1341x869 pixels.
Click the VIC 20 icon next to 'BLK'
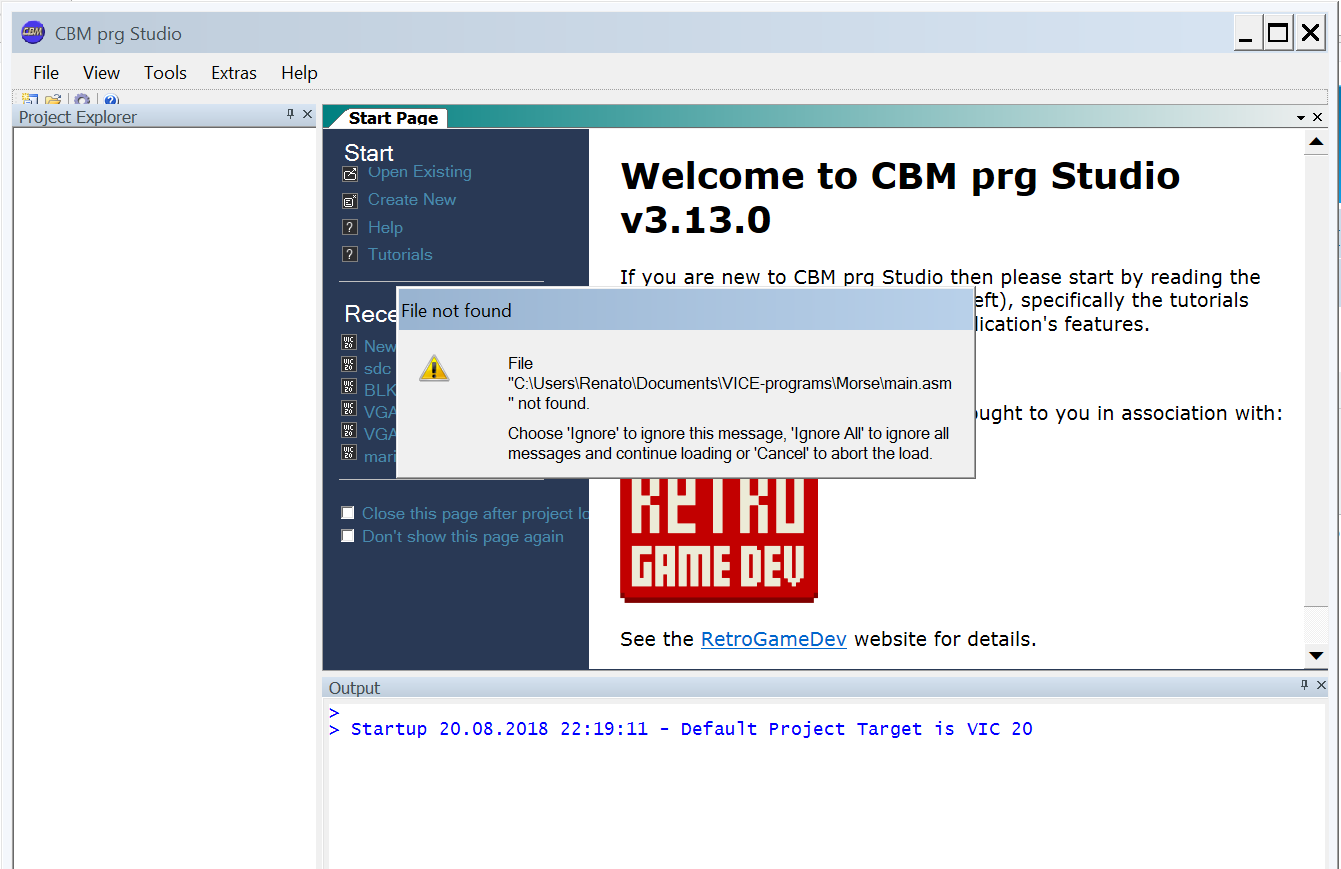point(349,386)
